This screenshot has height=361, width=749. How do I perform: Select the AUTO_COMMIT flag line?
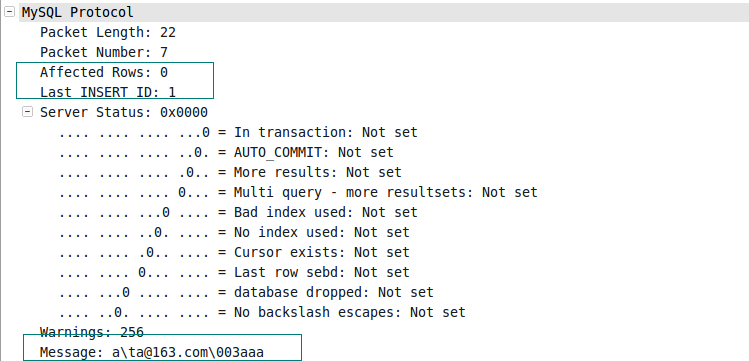pos(226,152)
